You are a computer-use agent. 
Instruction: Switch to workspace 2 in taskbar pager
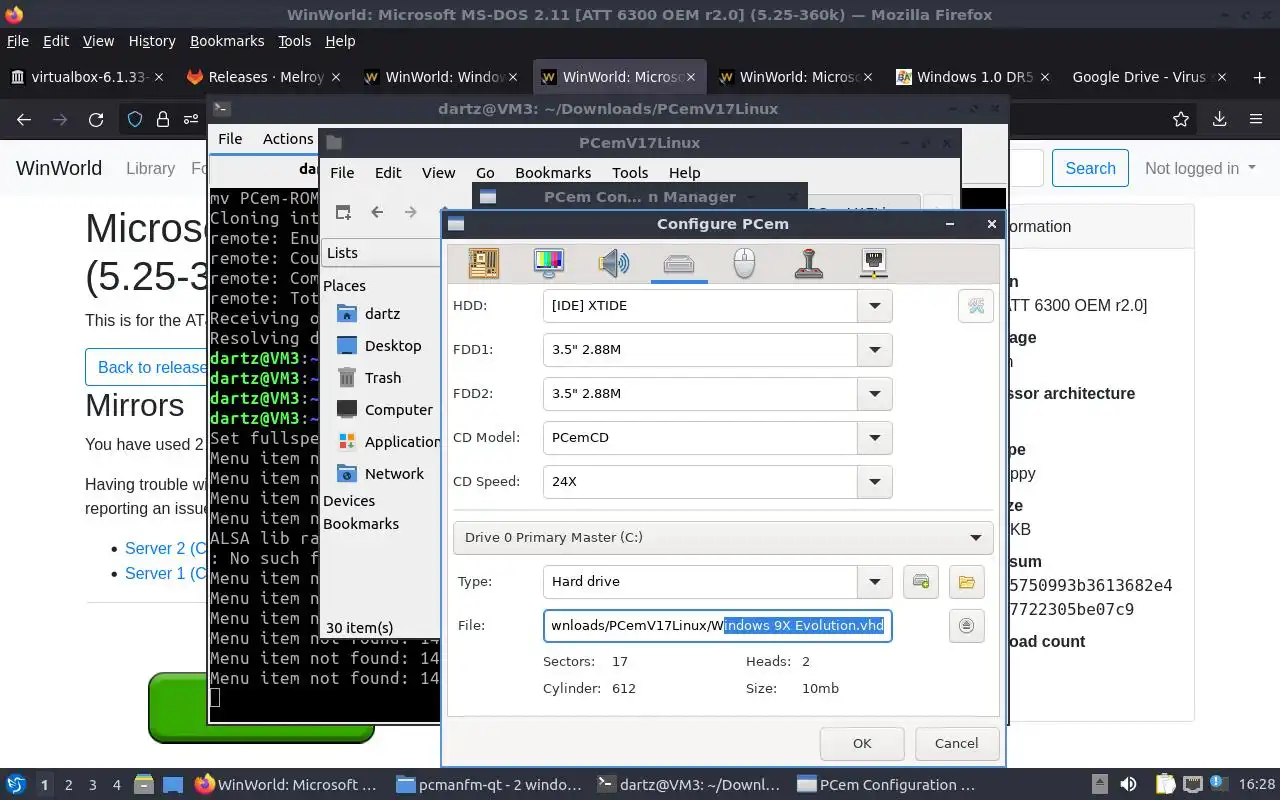click(x=69, y=785)
